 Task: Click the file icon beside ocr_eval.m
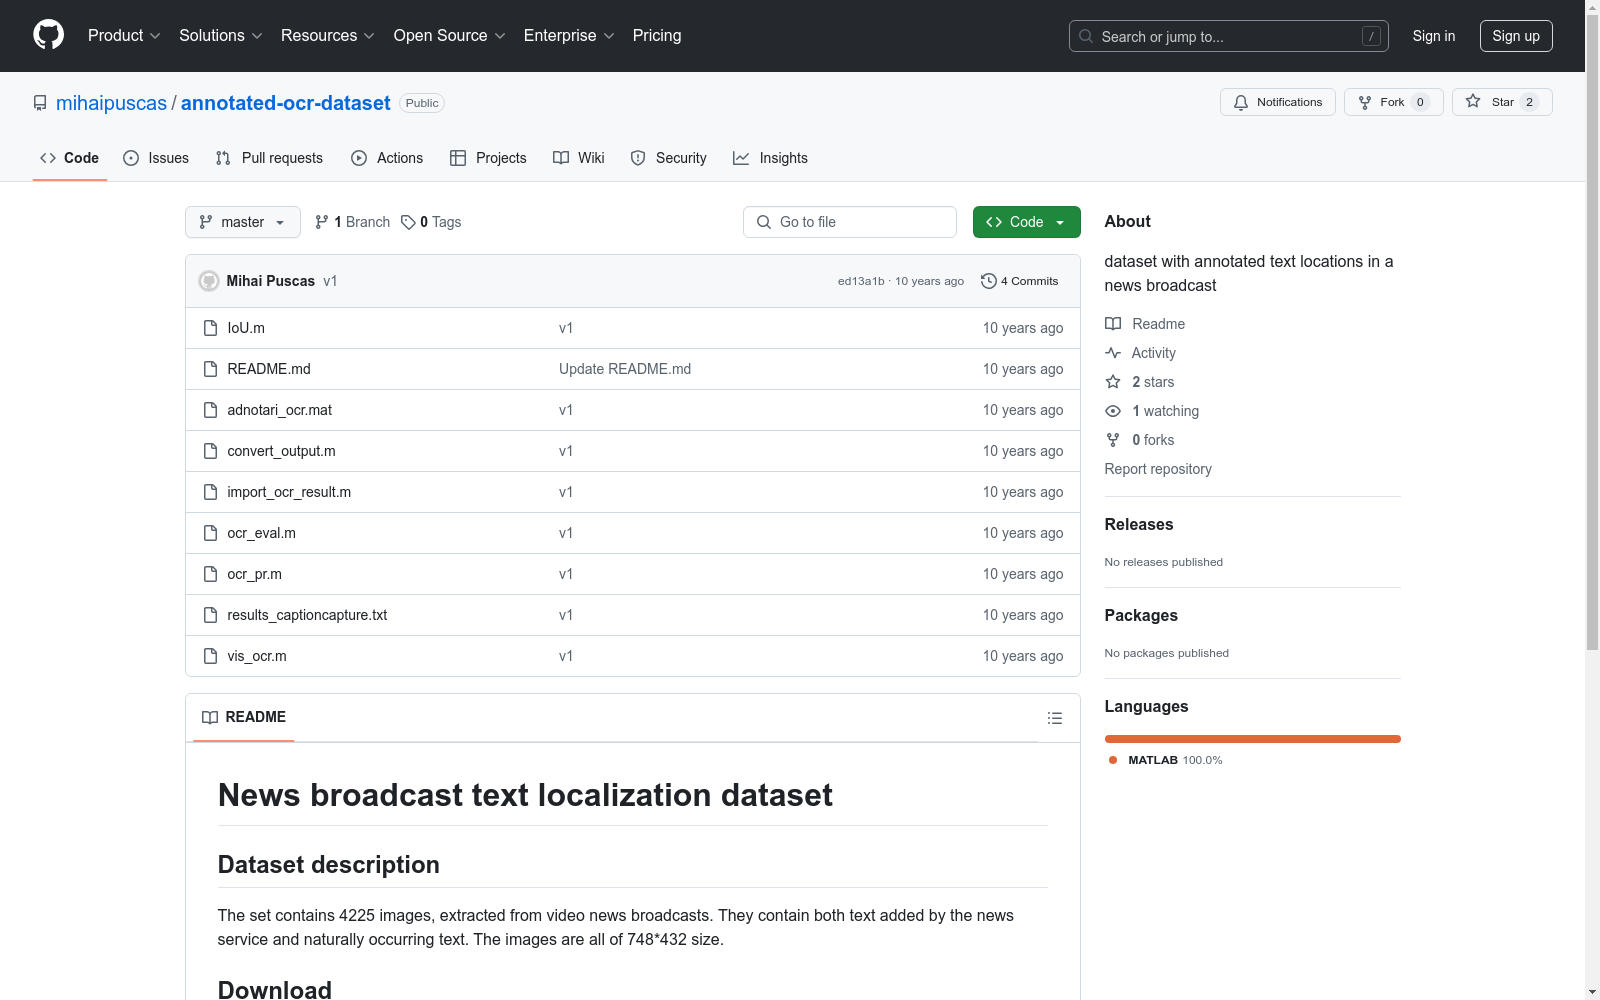[x=210, y=533]
